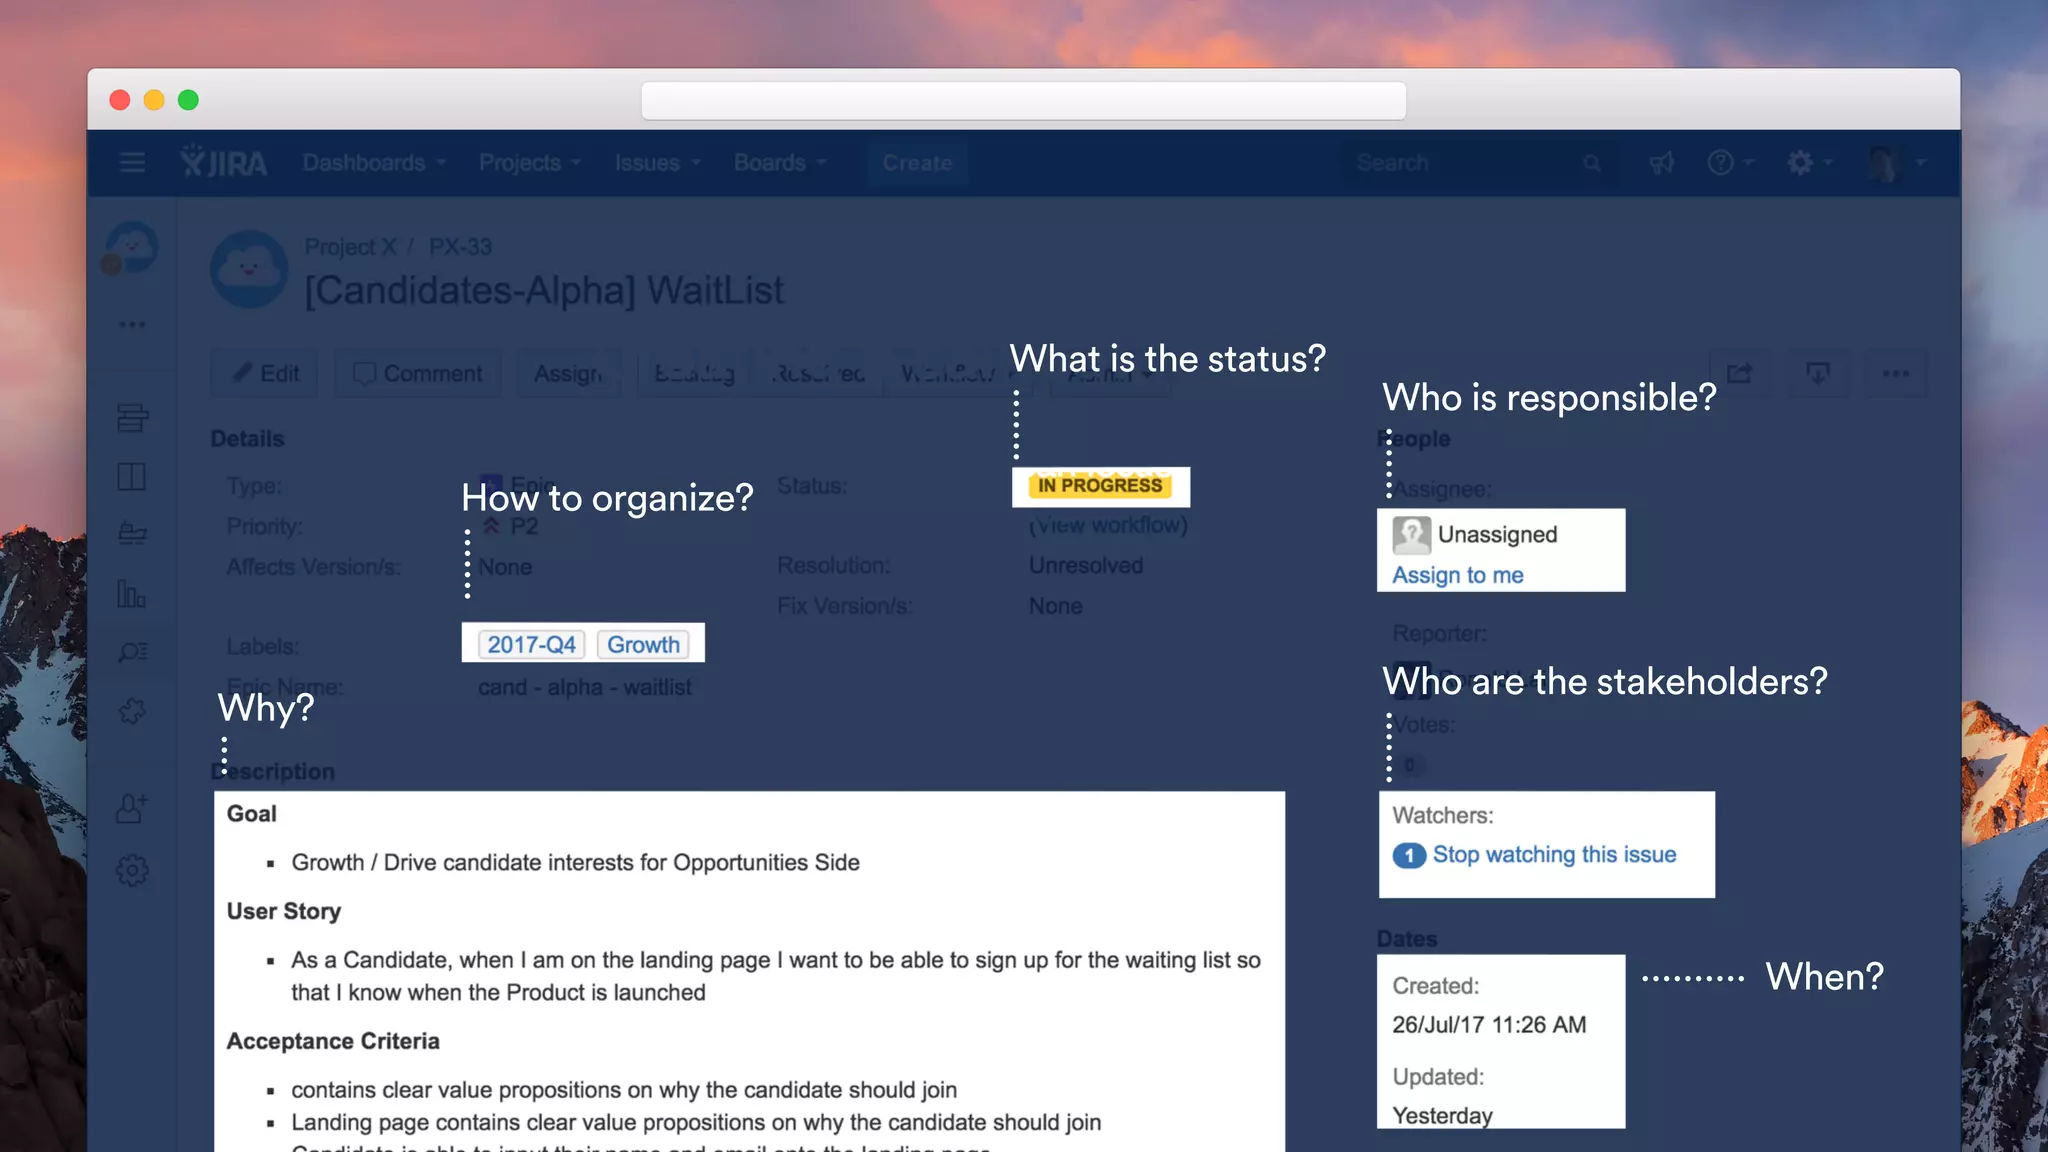Viewport: 2048px width, 1152px height.
Task: Open the hamburger menu in Jira header
Action: point(132,162)
